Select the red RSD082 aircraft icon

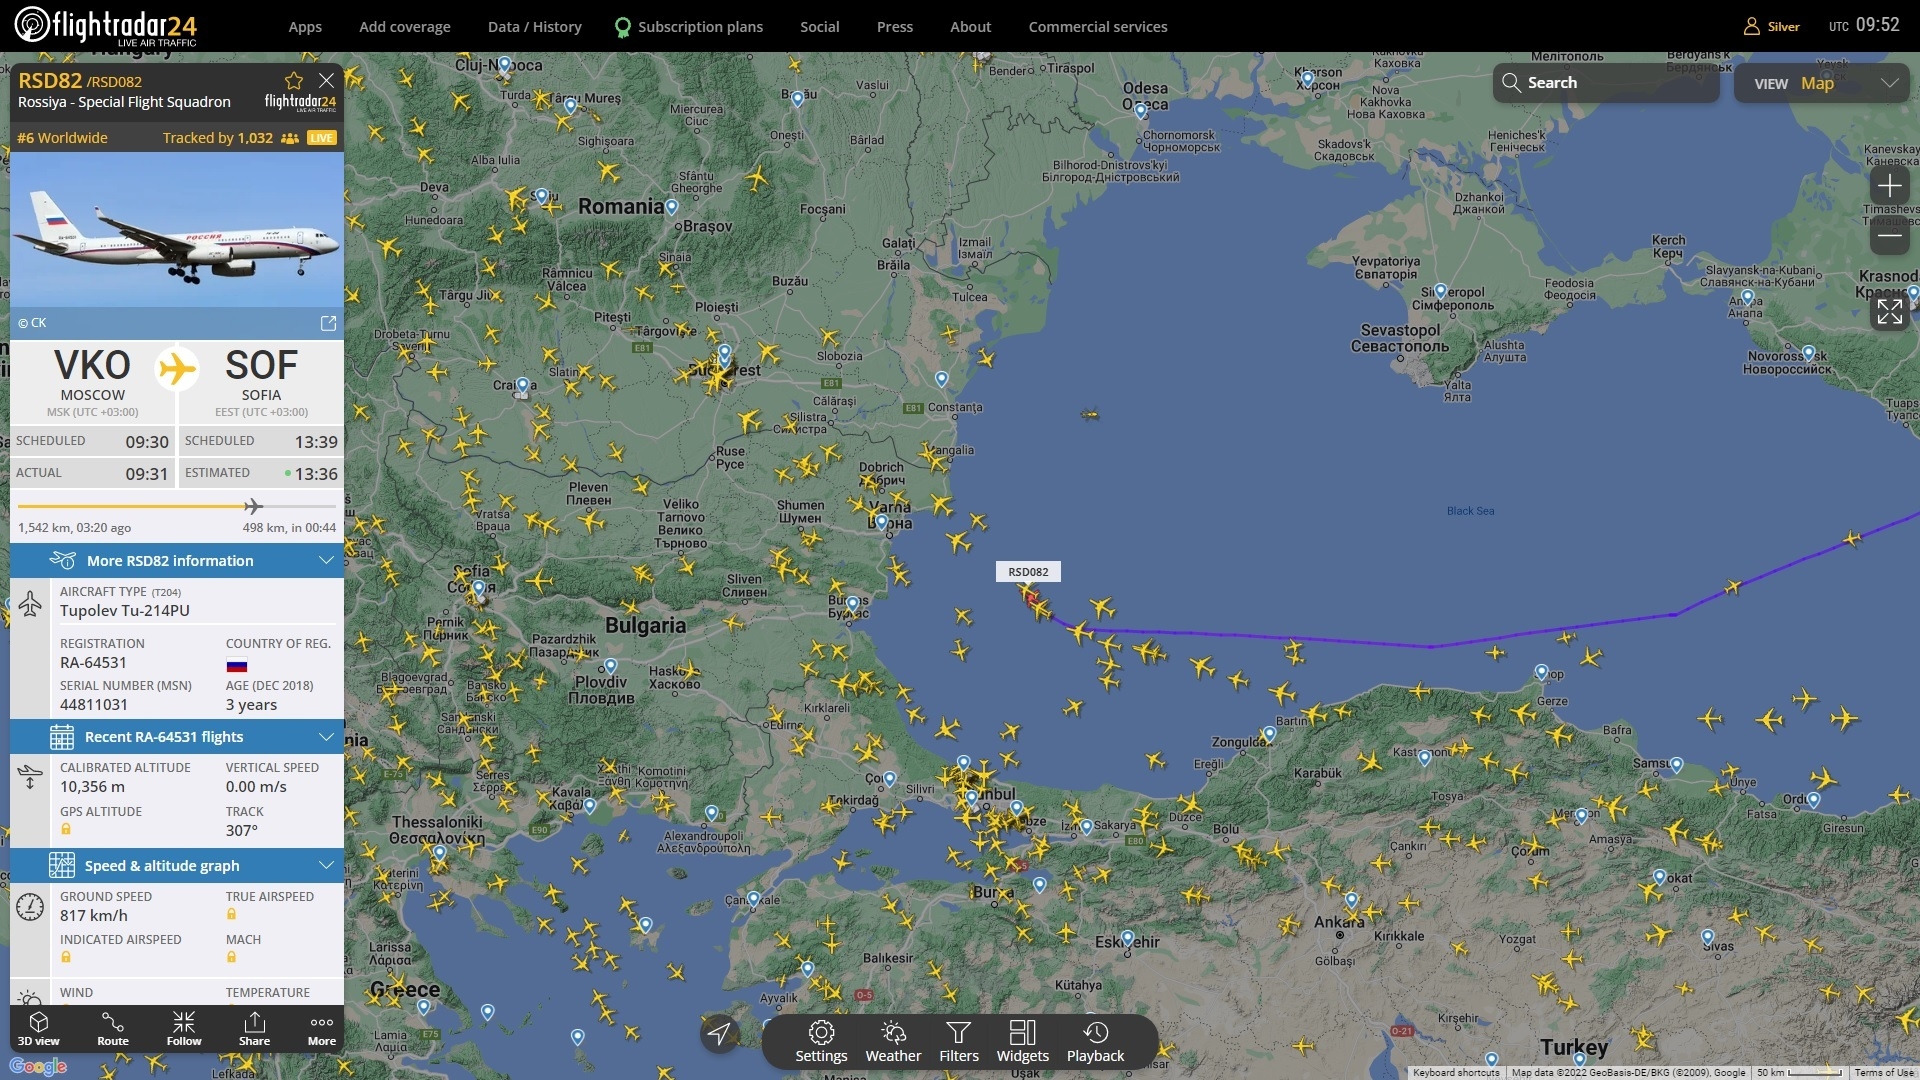pyautogui.click(x=1031, y=598)
